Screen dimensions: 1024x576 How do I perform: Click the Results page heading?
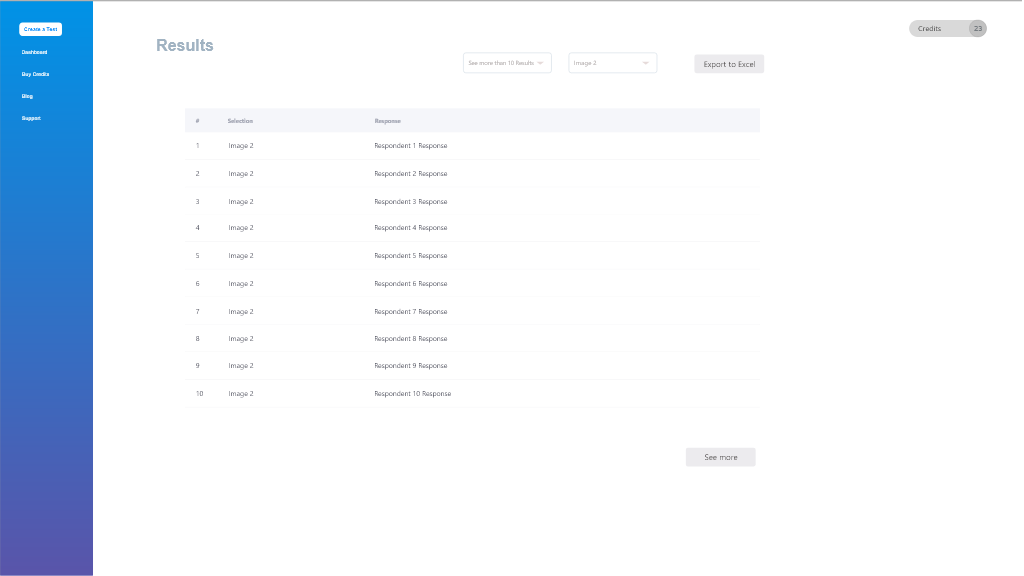point(185,45)
